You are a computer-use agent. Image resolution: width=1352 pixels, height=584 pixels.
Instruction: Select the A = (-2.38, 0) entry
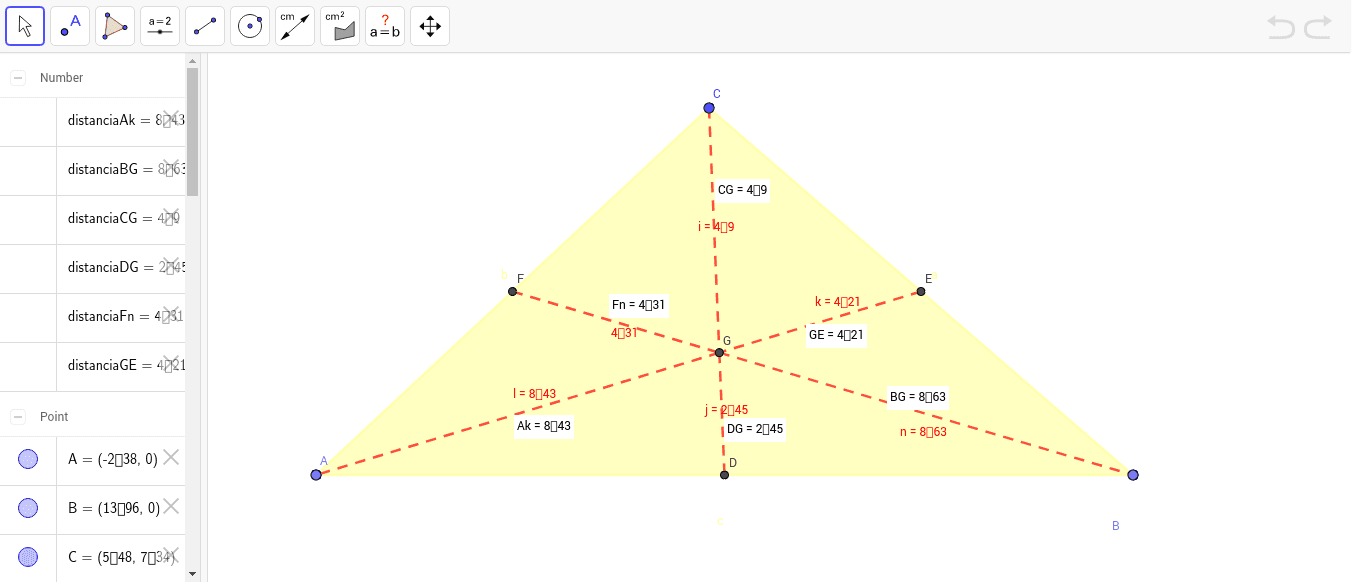click(113, 459)
